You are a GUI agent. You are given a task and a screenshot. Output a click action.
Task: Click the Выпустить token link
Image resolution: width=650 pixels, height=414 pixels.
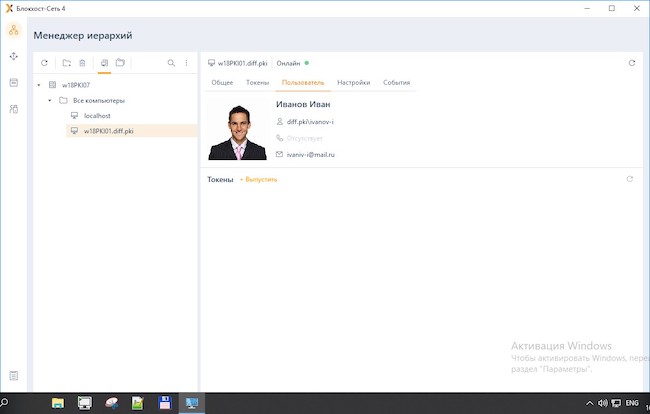click(258, 179)
